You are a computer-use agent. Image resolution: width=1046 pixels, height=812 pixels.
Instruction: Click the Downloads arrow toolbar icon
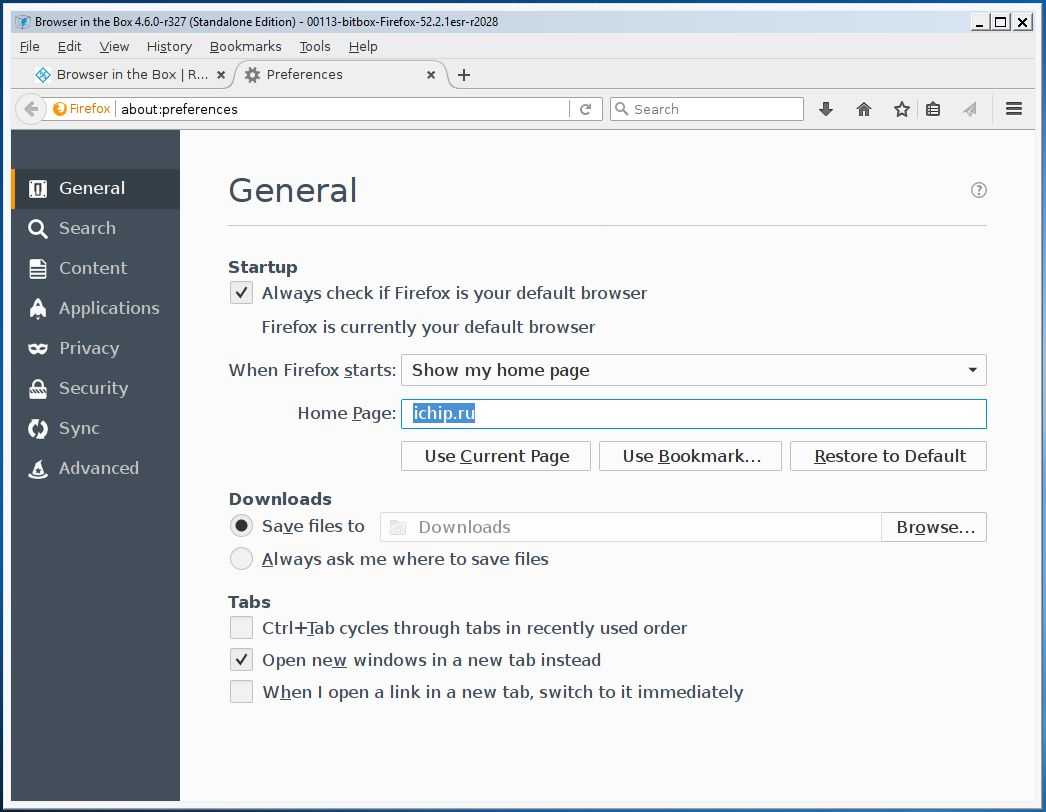tap(826, 109)
